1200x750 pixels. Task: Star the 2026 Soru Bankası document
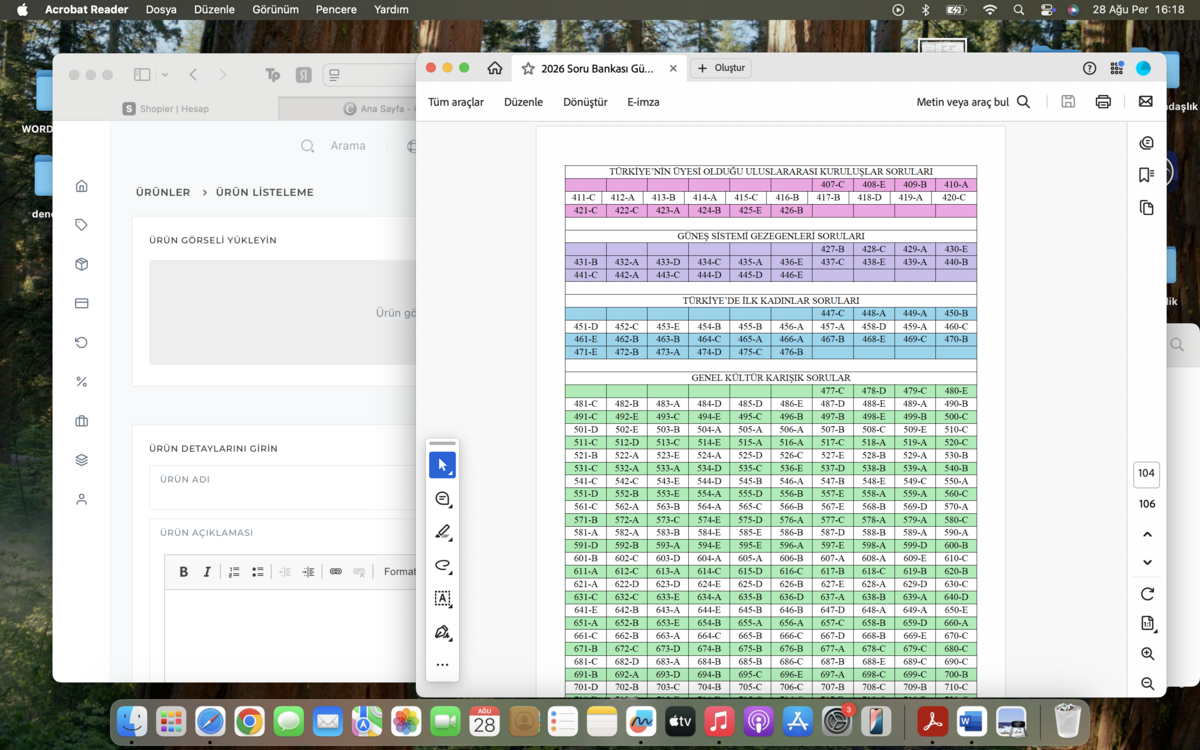[528, 68]
